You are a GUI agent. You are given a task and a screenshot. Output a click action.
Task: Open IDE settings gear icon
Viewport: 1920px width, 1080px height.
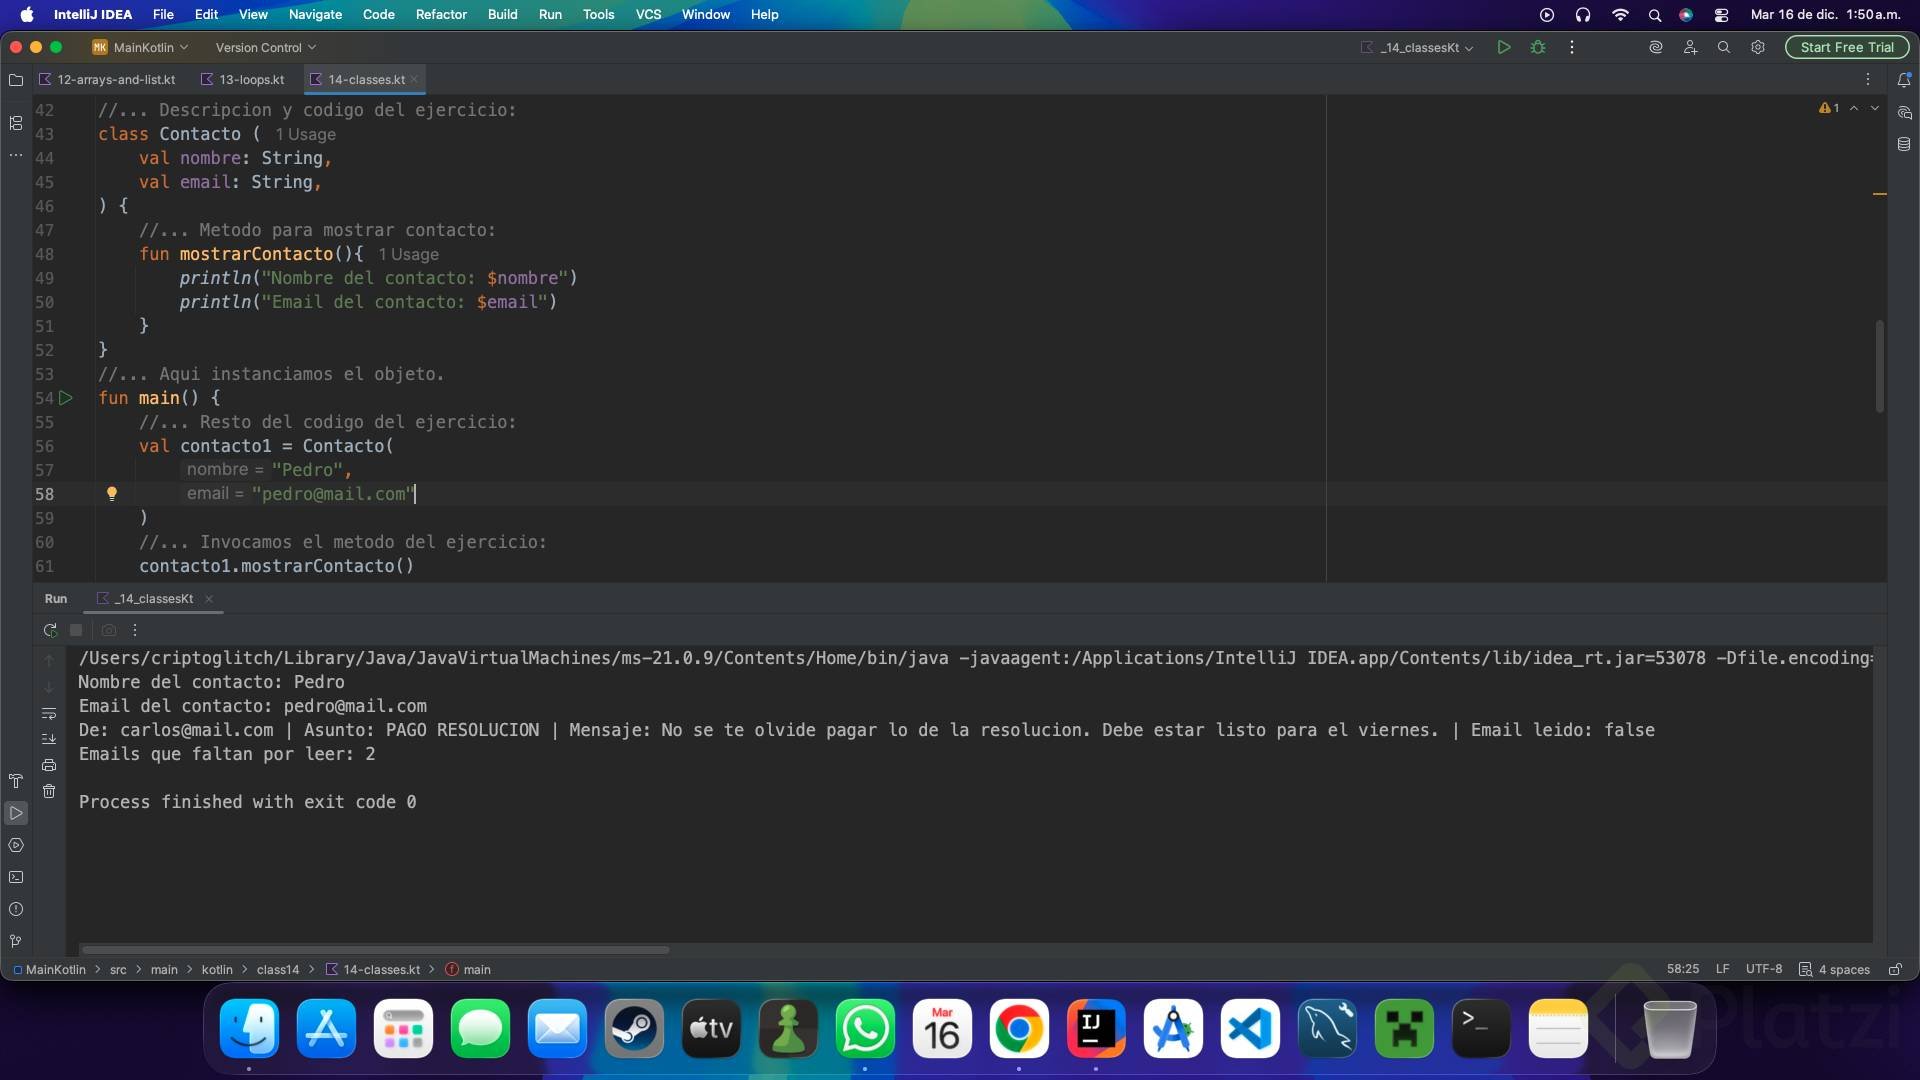(1757, 47)
